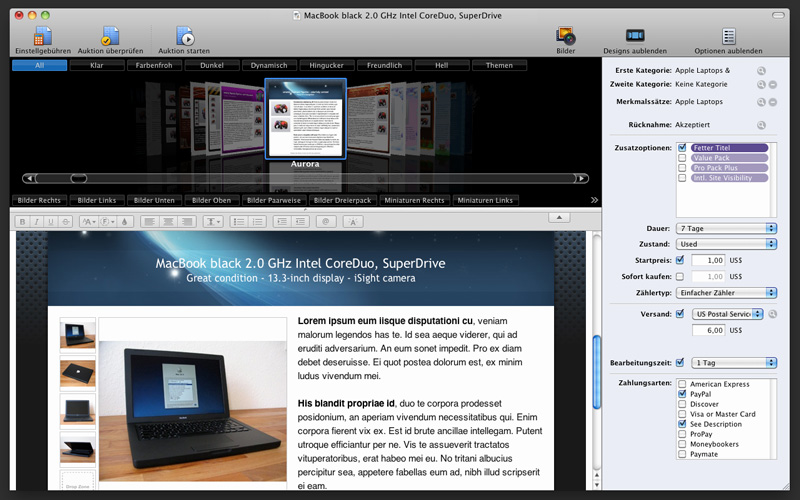Select the Farbenfroh design category tab

(x=154, y=65)
